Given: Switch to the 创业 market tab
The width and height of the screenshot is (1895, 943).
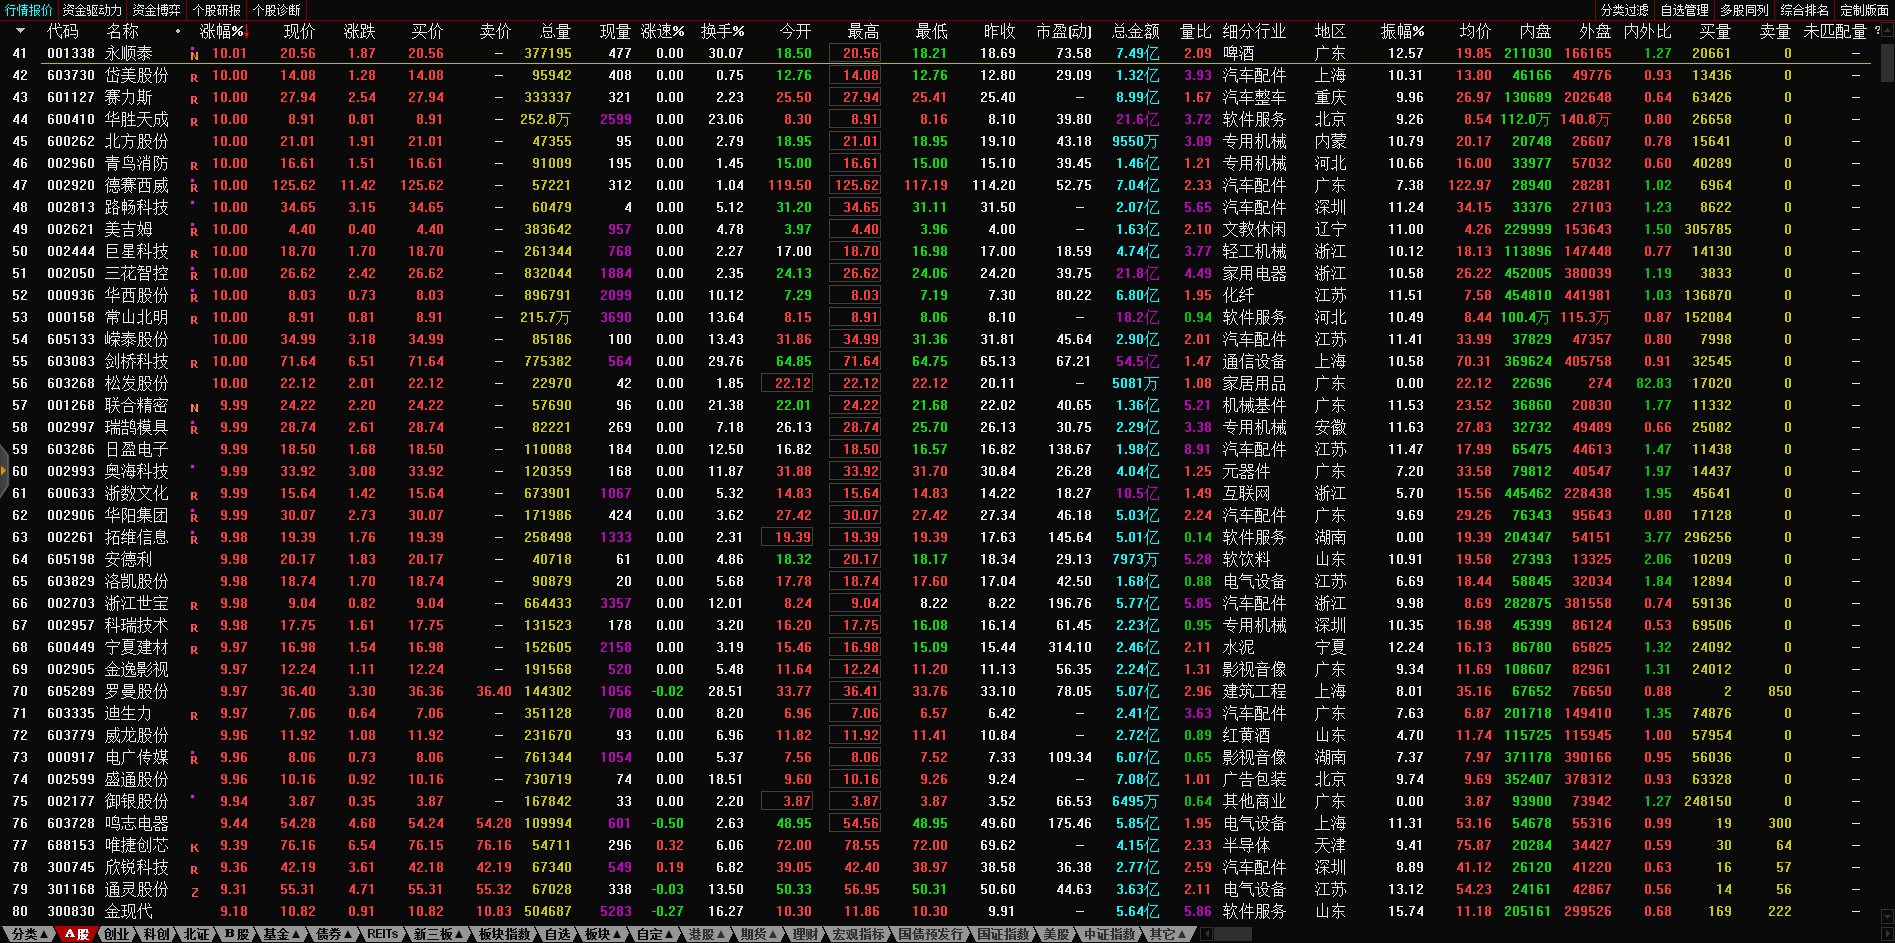Looking at the screenshot, I should click(x=116, y=934).
